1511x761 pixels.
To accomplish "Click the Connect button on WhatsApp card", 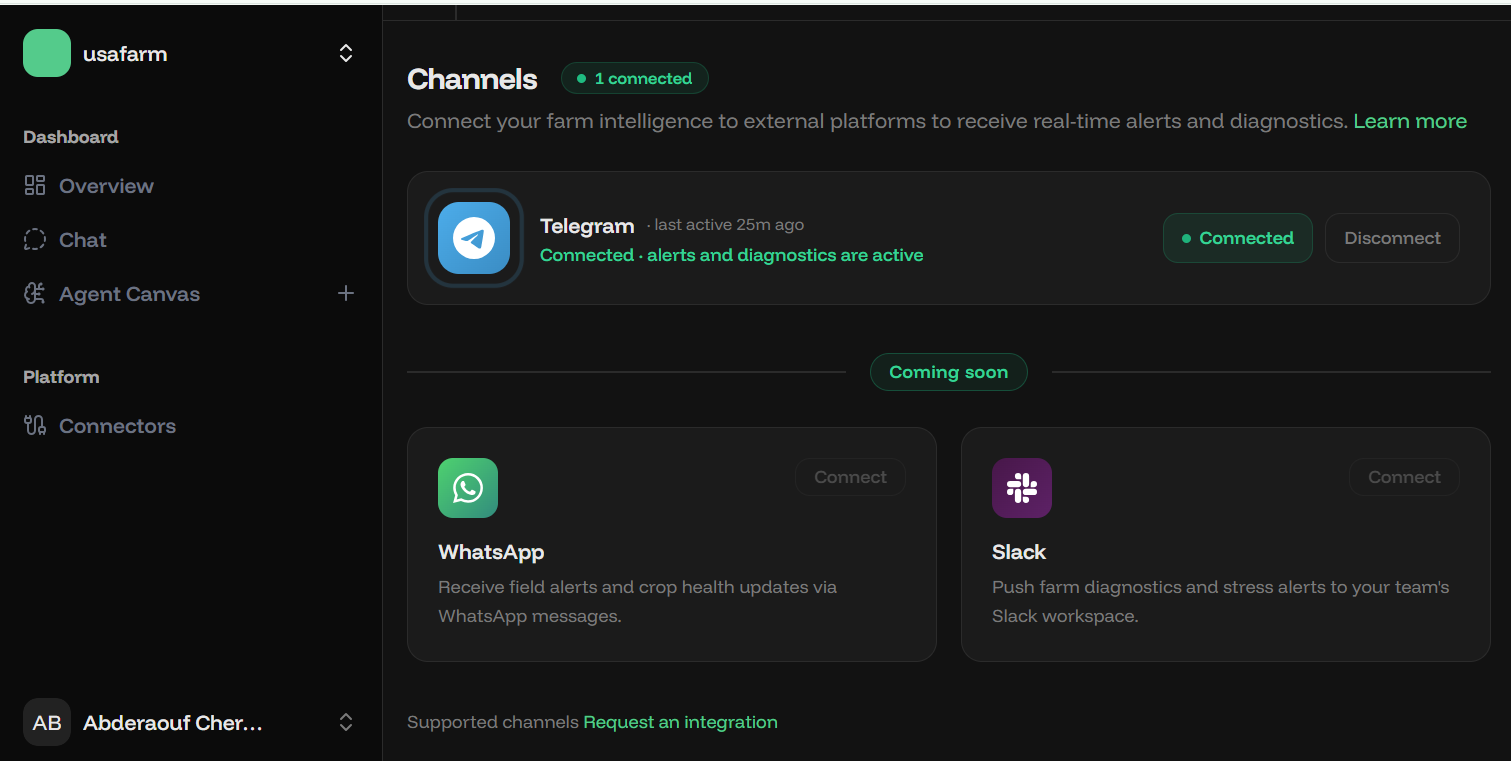I will point(850,477).
